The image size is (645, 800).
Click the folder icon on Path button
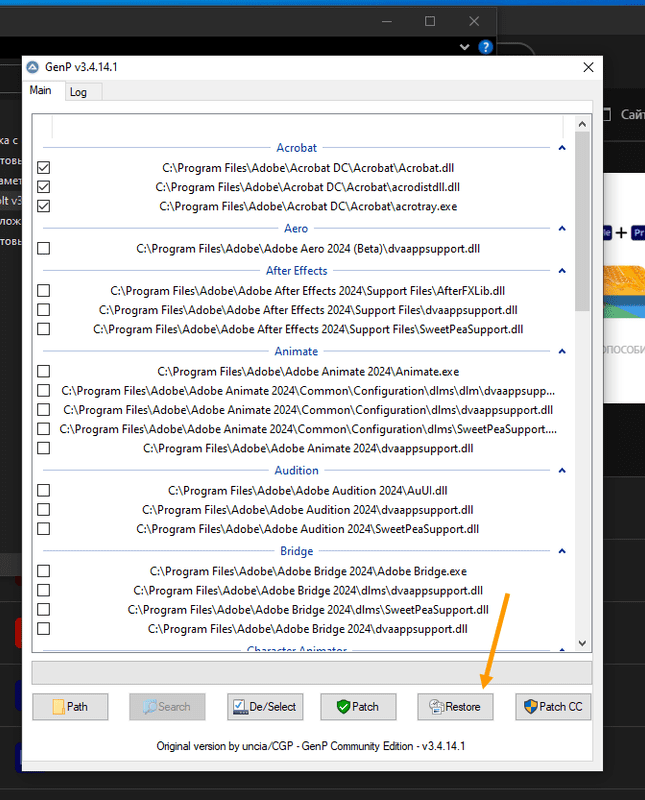pyautogui.click(x=58, y=707)
